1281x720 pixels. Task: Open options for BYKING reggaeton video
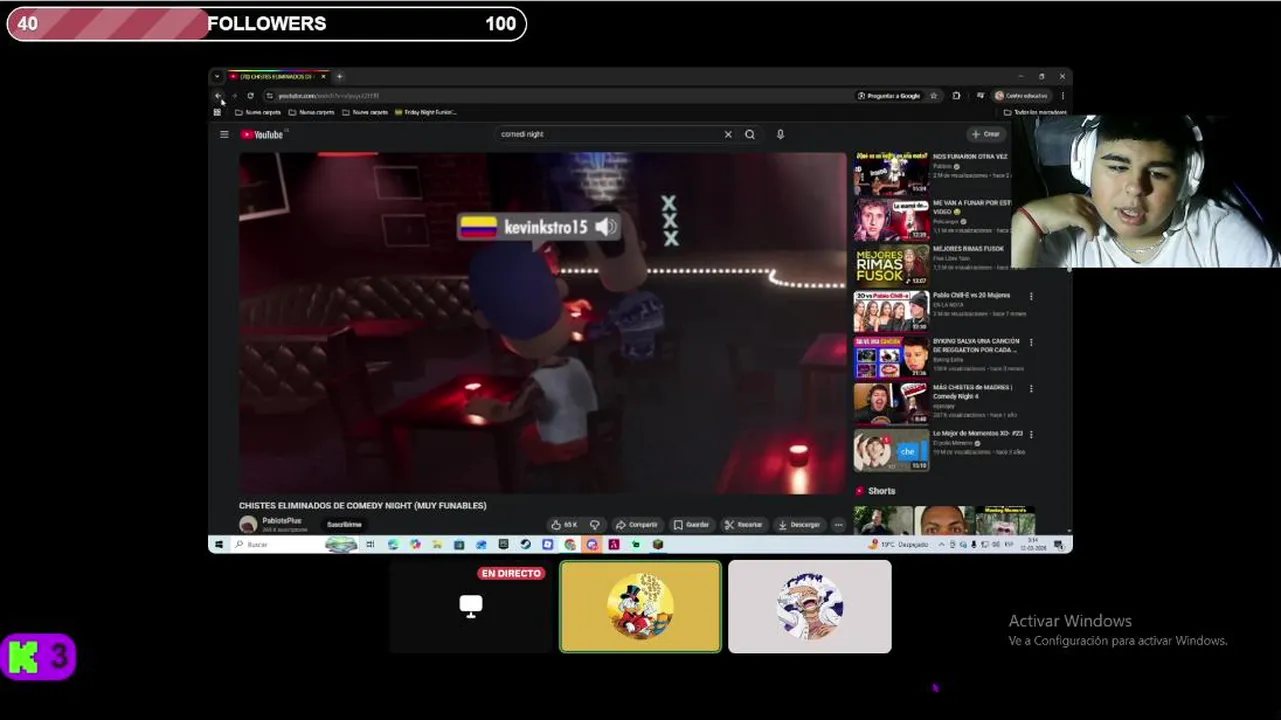point(1031,342)
